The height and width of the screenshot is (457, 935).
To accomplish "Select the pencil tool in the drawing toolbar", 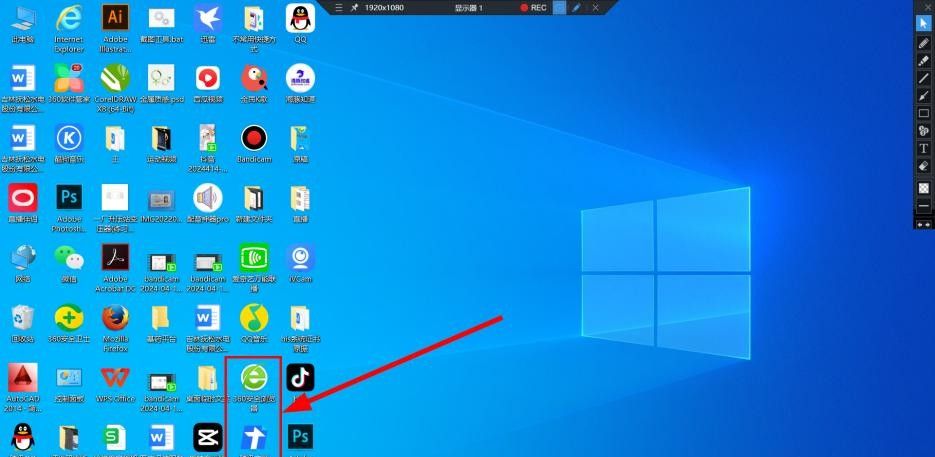I will [924, 43].
